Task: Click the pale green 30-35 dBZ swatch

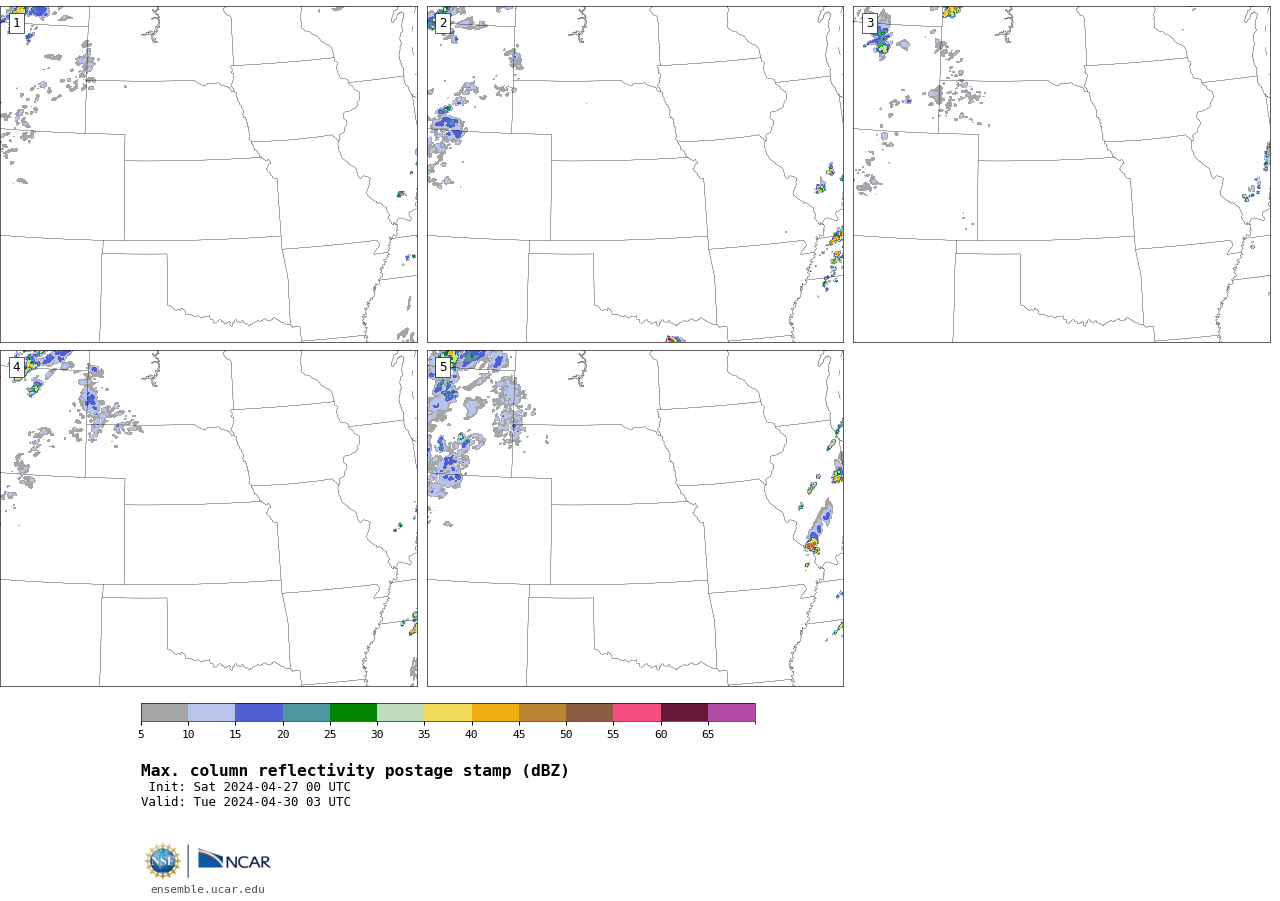Action: 400,712
